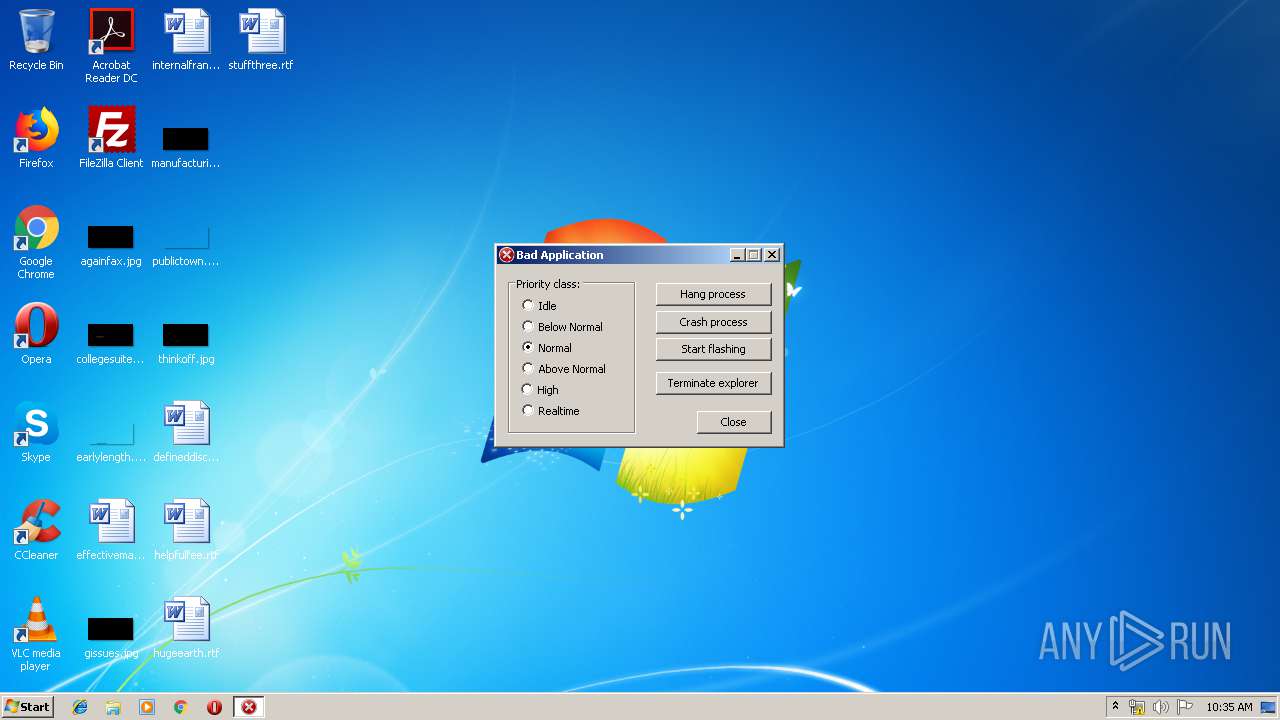This screenshot has width=1280, height=720.
Task: Open Internet Explorer from taskbar
Action: pos(80,707)
